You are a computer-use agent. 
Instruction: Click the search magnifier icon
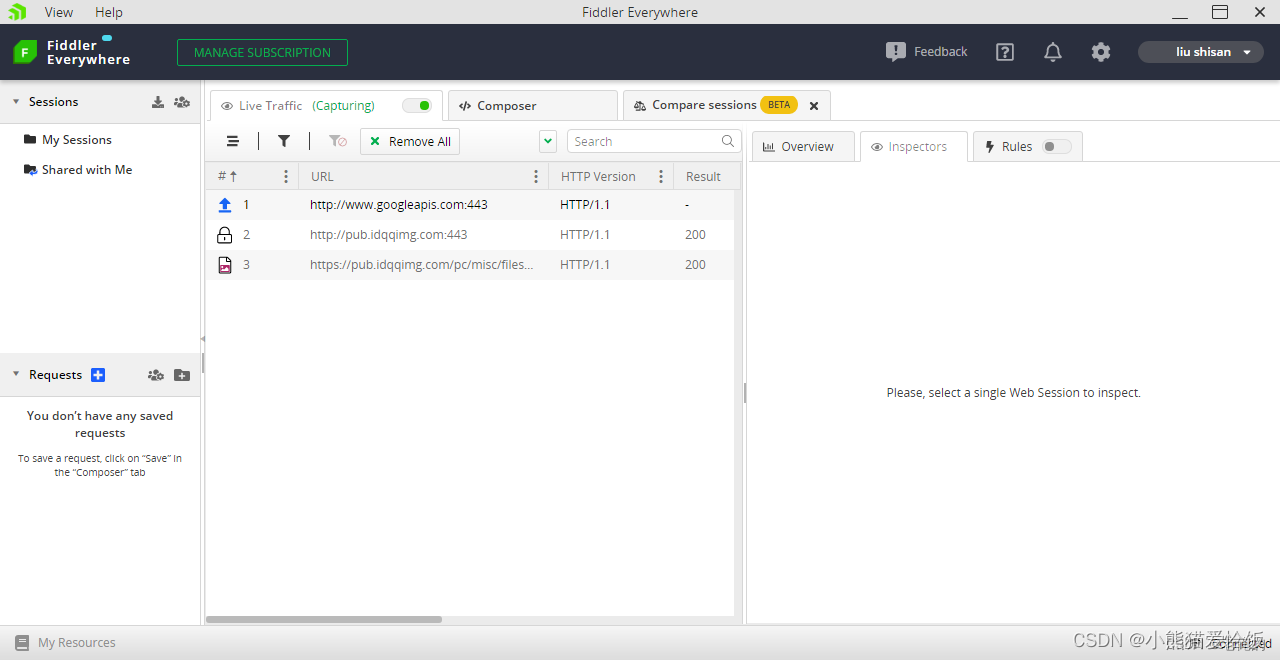(x=728, y=141)
